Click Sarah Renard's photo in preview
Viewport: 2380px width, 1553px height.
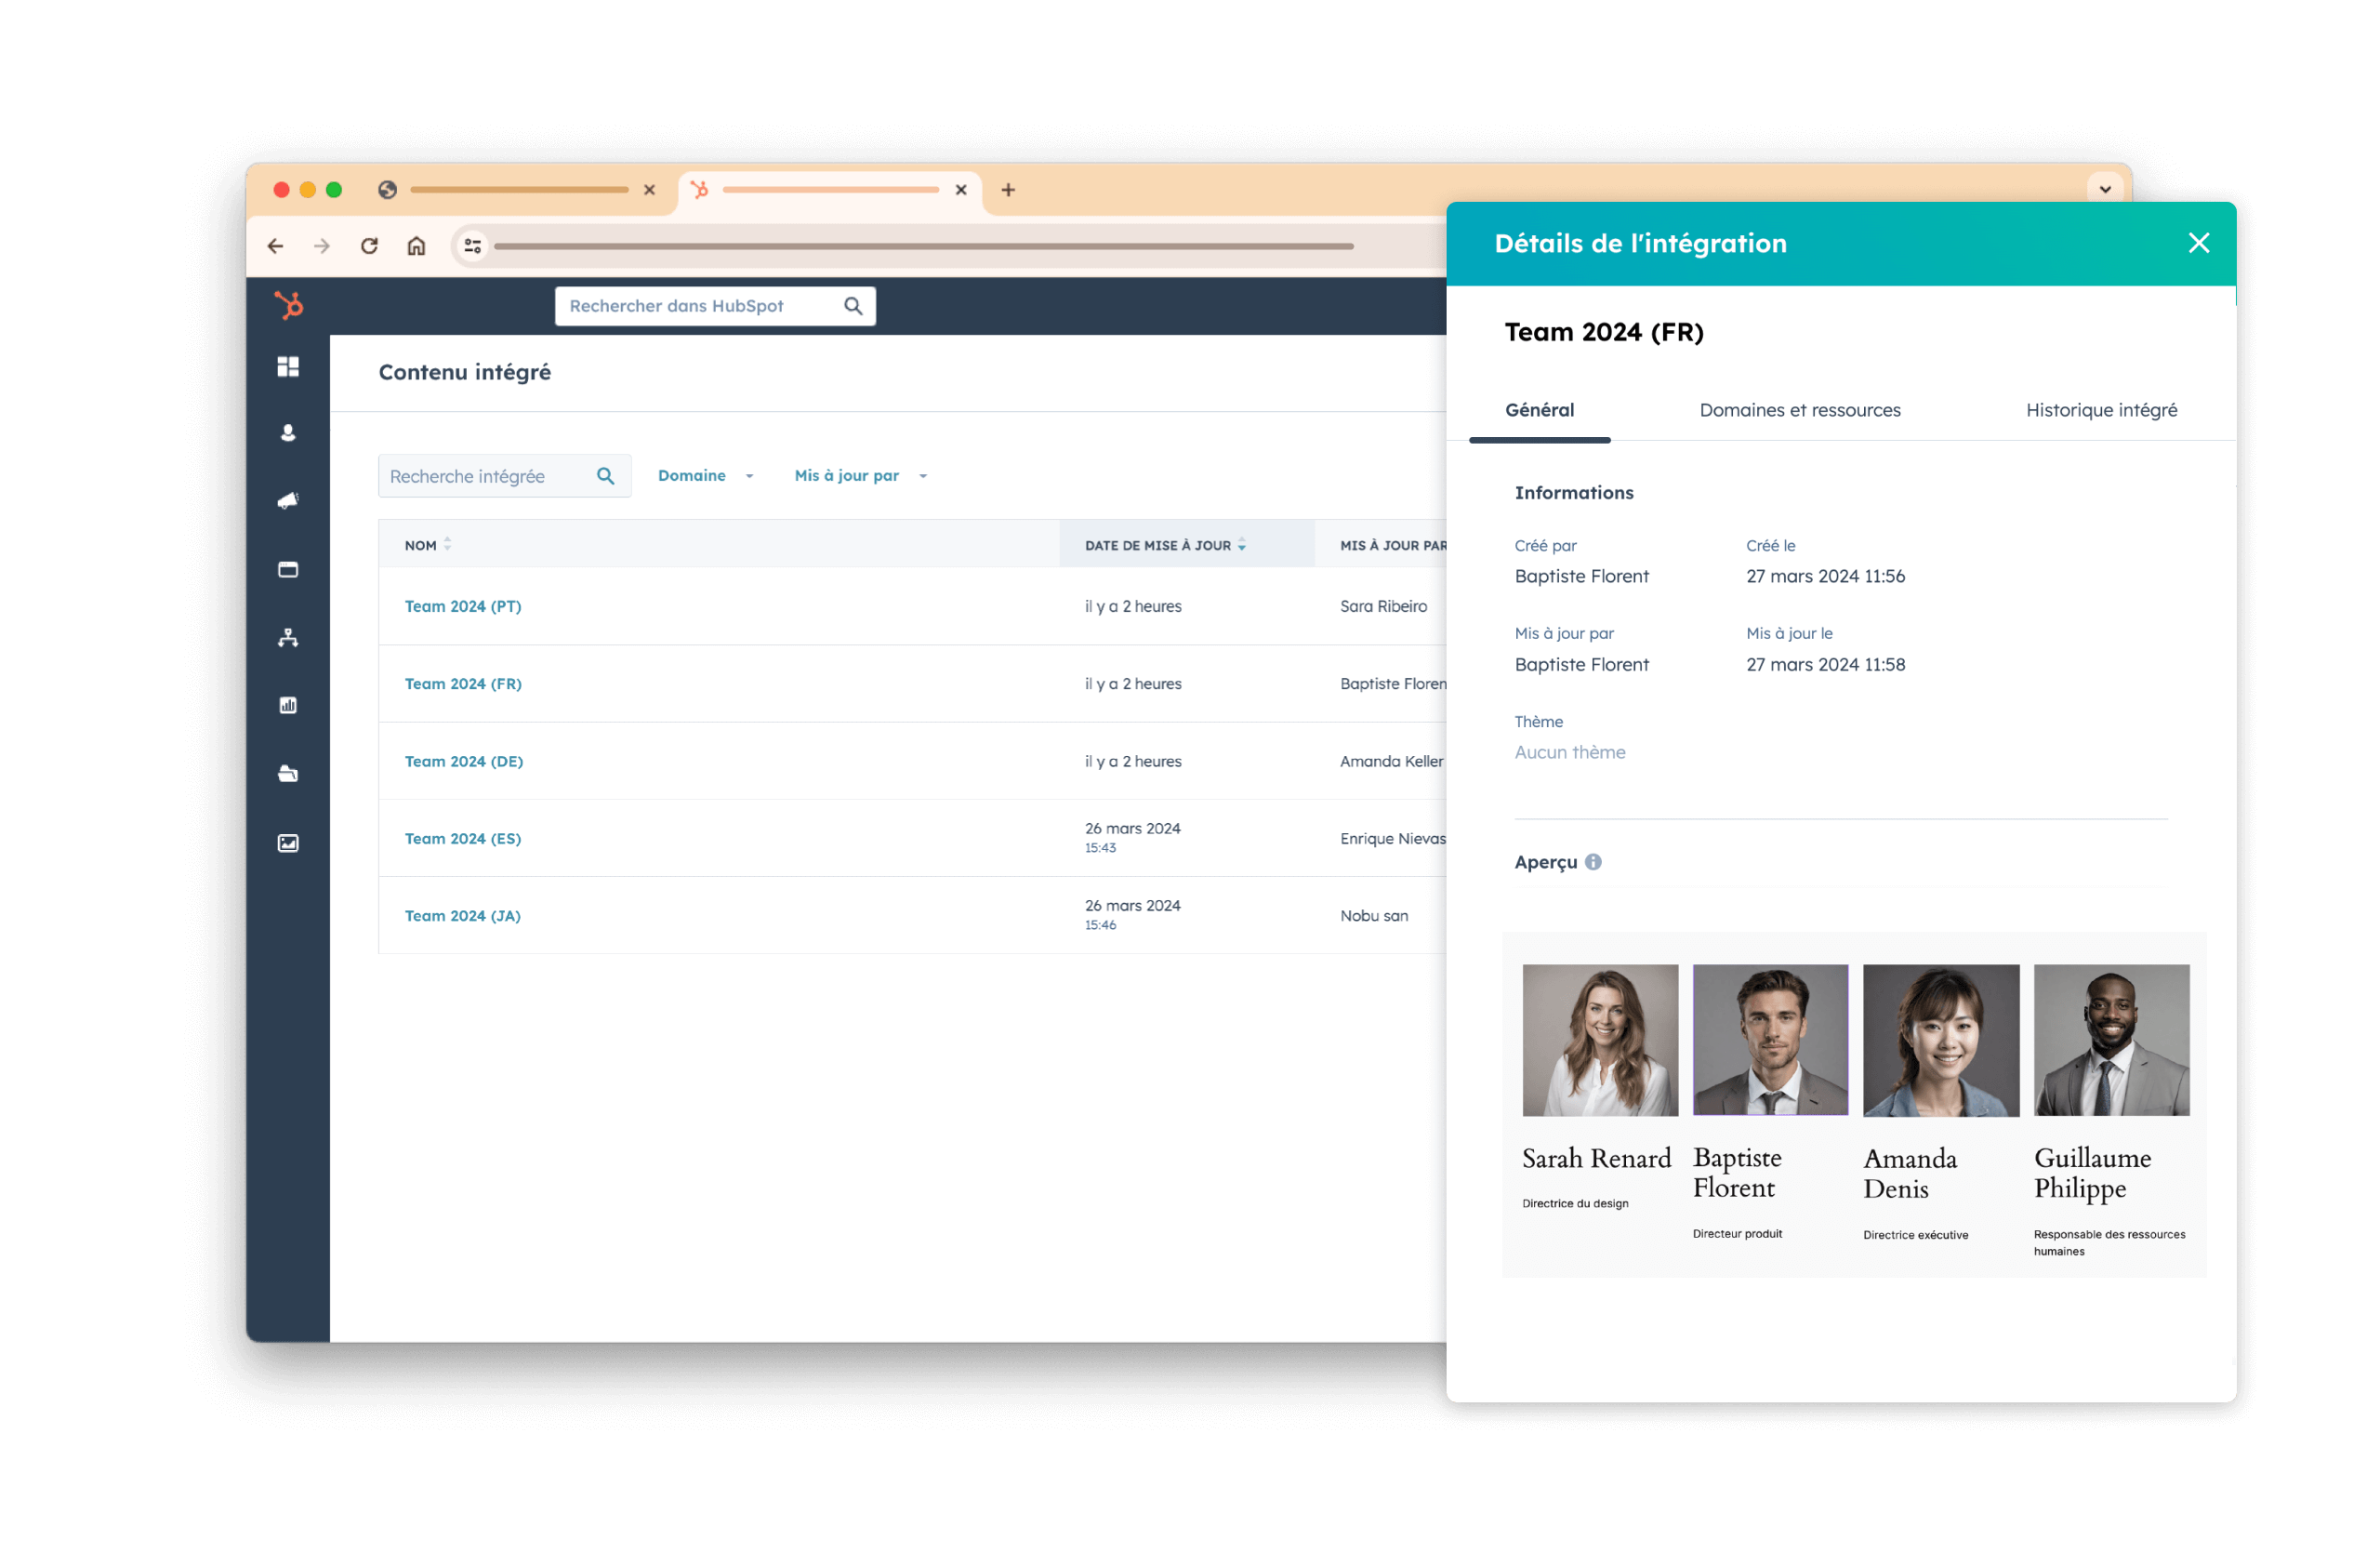(x=1600, y=1040)
